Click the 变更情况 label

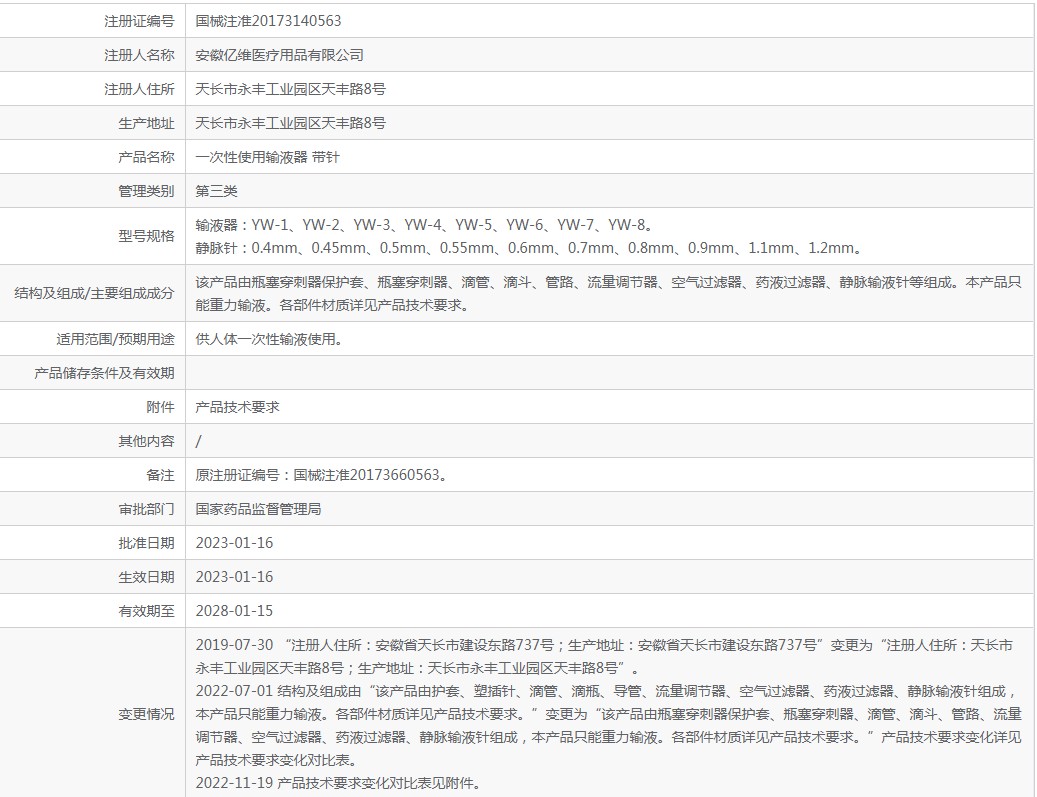point(146,714)
